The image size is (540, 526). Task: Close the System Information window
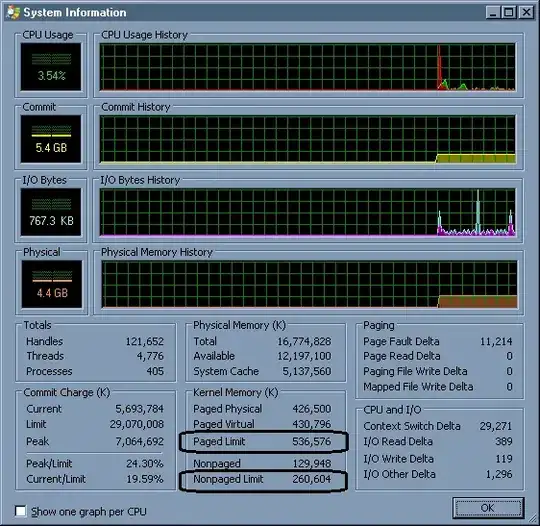click(x=527, y=13)
